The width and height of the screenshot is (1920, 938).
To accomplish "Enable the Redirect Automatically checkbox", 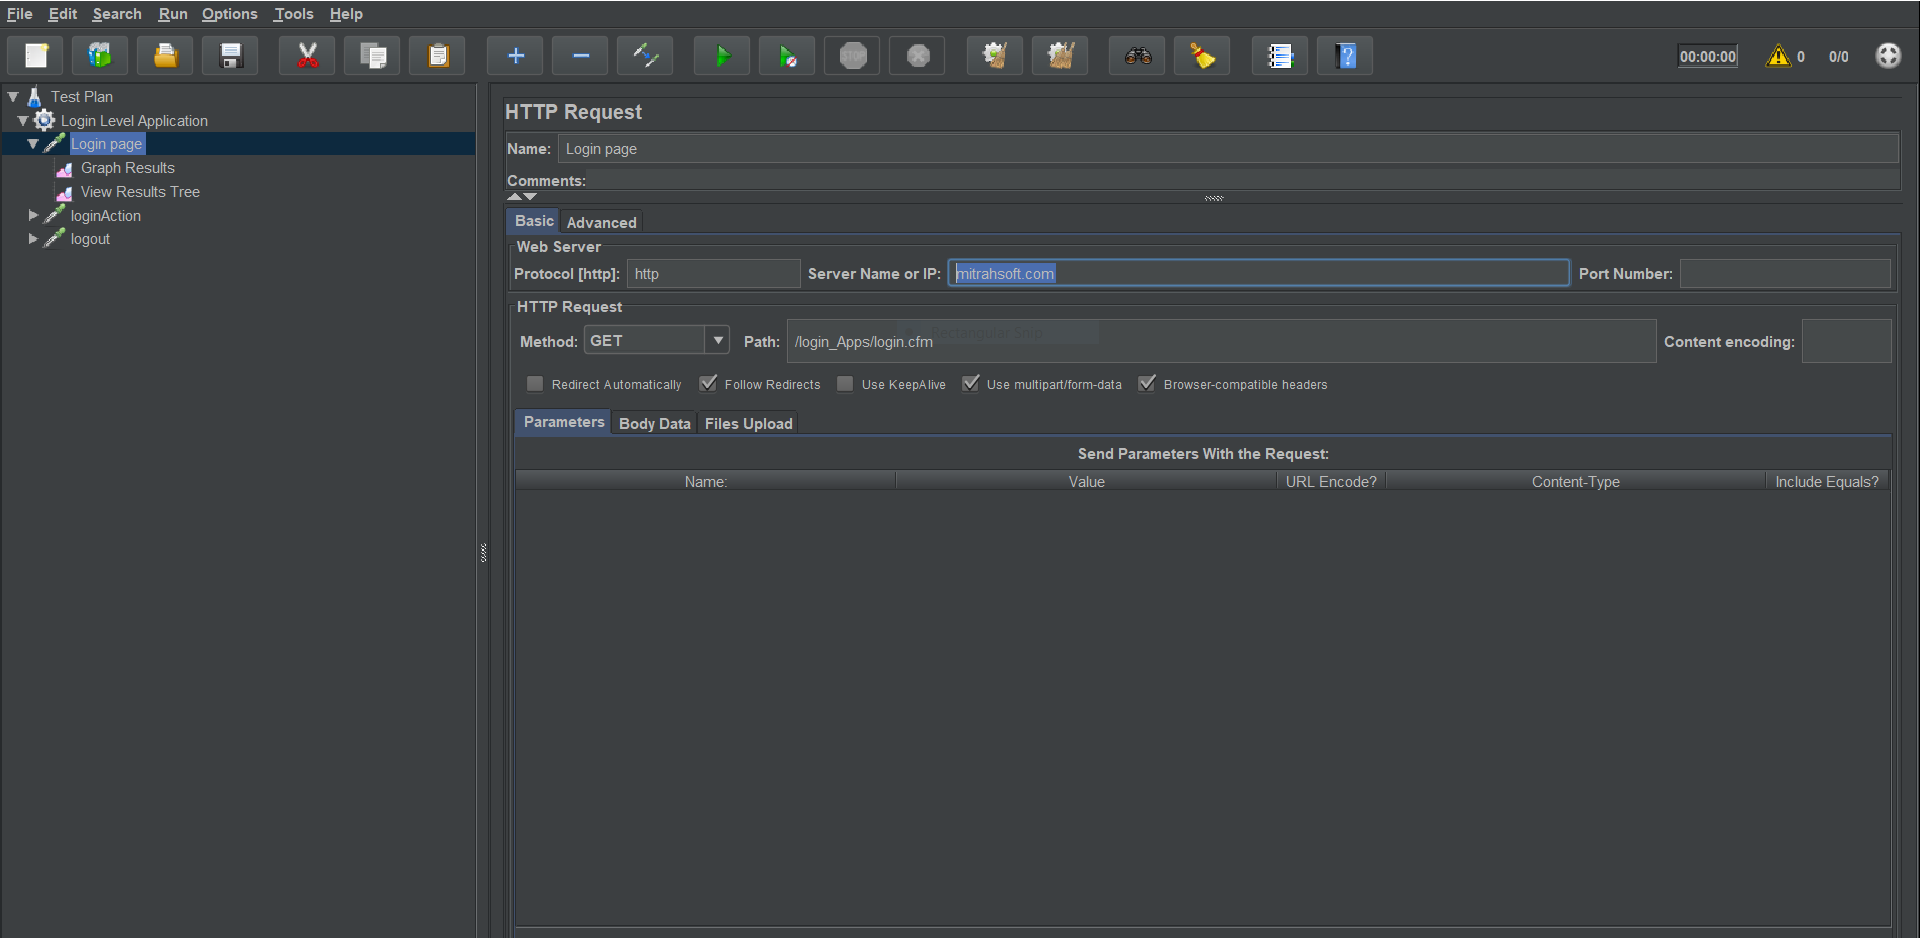I will click(535, 384).
